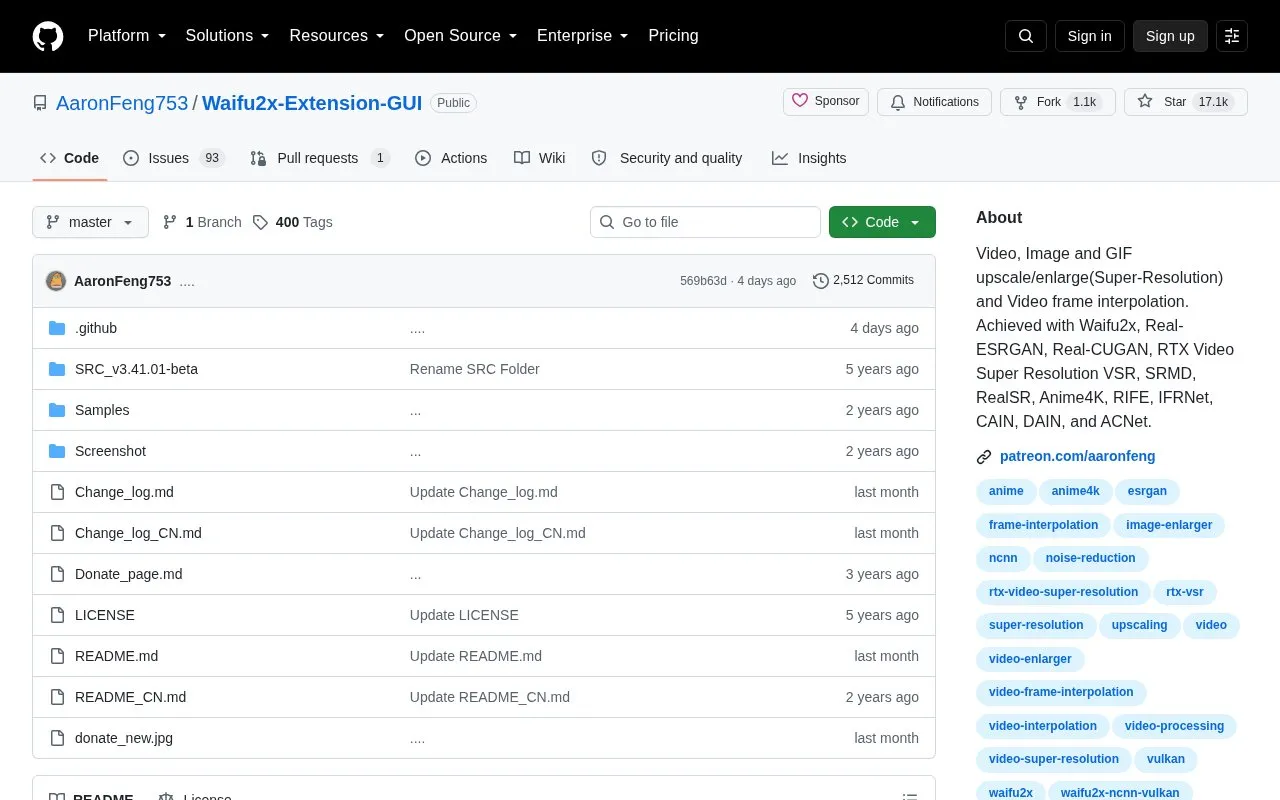Click the anime4k topic tag
This screenshot has height=800, width=1280.
coord(1075,491)
